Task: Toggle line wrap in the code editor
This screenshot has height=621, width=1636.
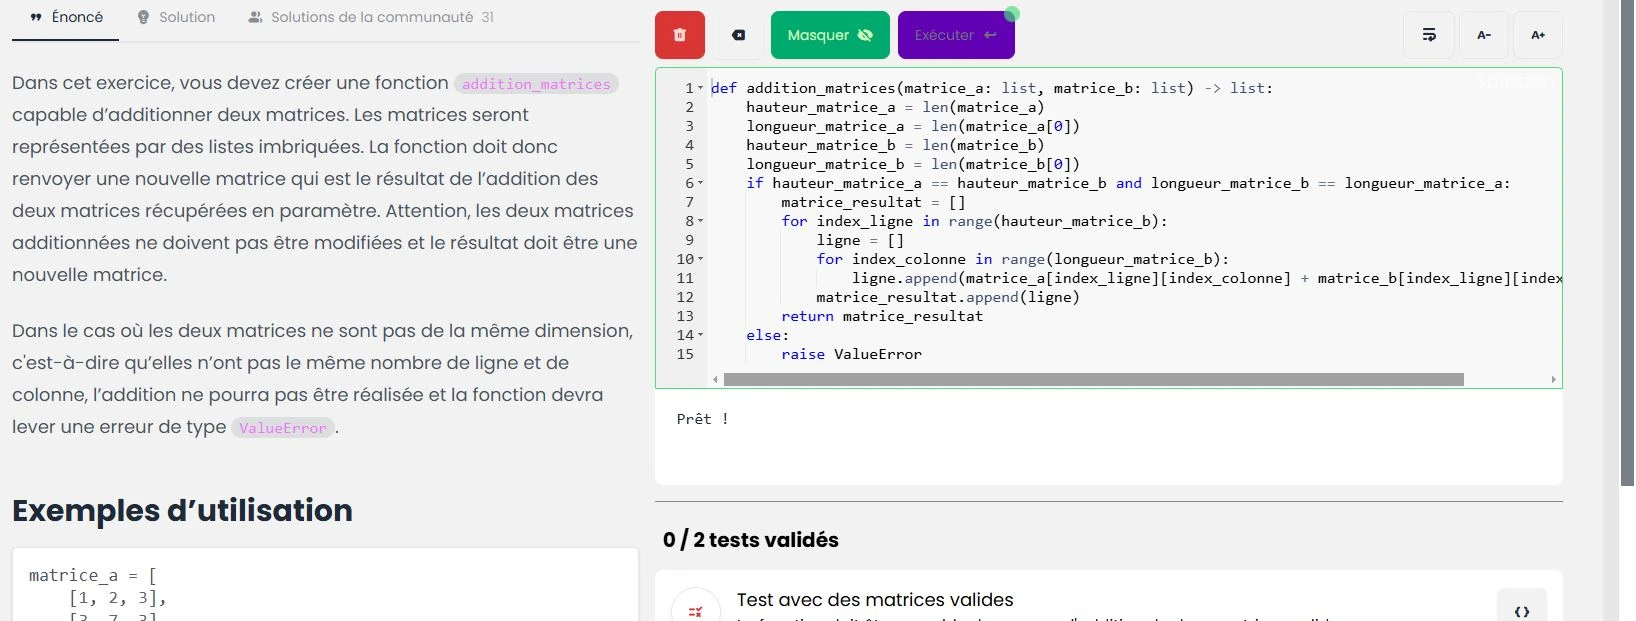Action: pos(1429,35)
